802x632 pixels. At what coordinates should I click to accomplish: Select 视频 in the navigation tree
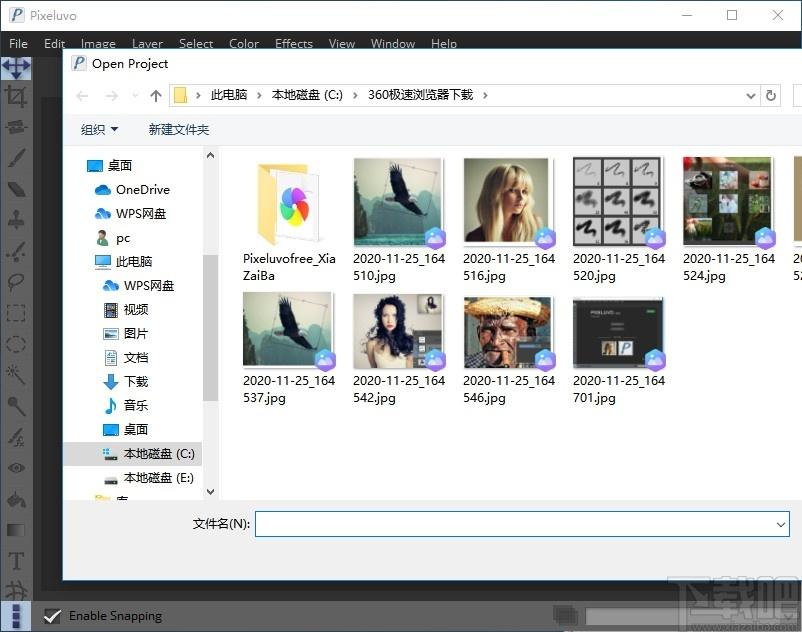click(126, 310)
